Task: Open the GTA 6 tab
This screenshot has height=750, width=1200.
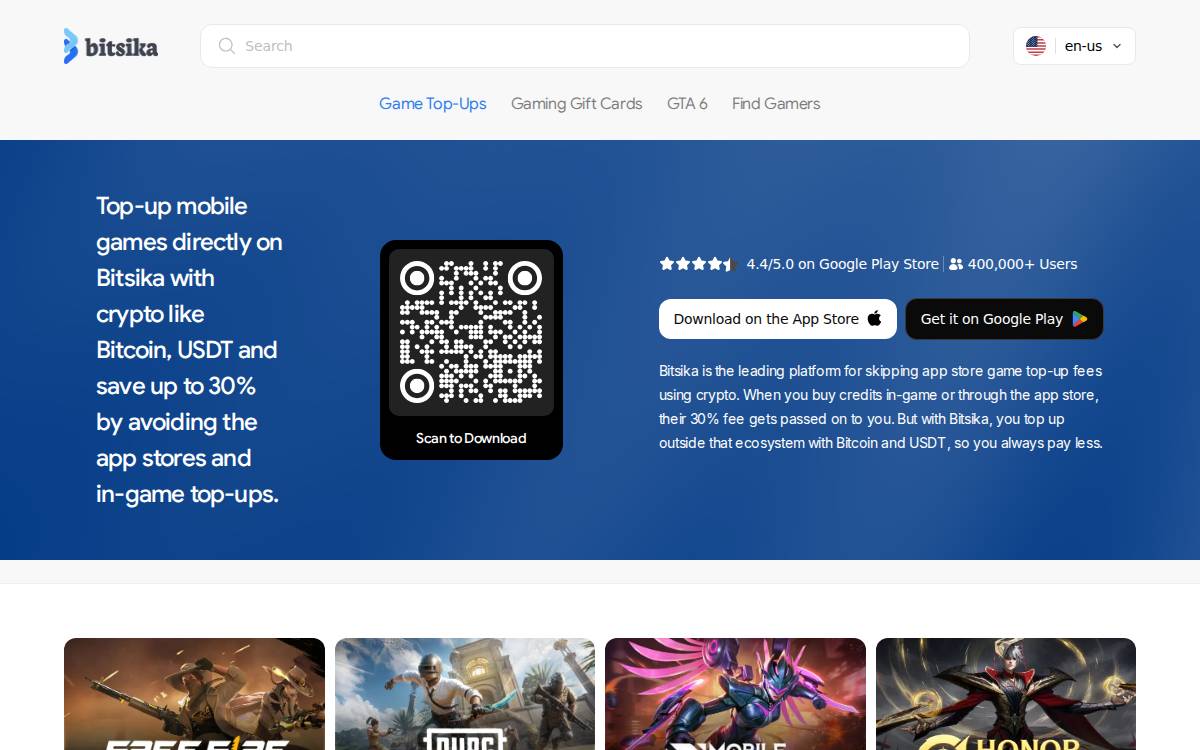Action: click(687, 103)
